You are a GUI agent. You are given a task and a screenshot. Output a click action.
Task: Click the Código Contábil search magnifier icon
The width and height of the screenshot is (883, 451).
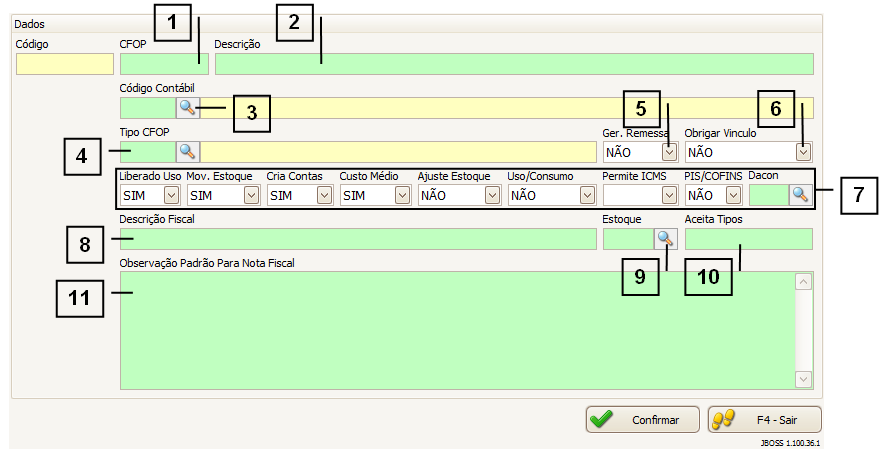[x=188, y=108]
